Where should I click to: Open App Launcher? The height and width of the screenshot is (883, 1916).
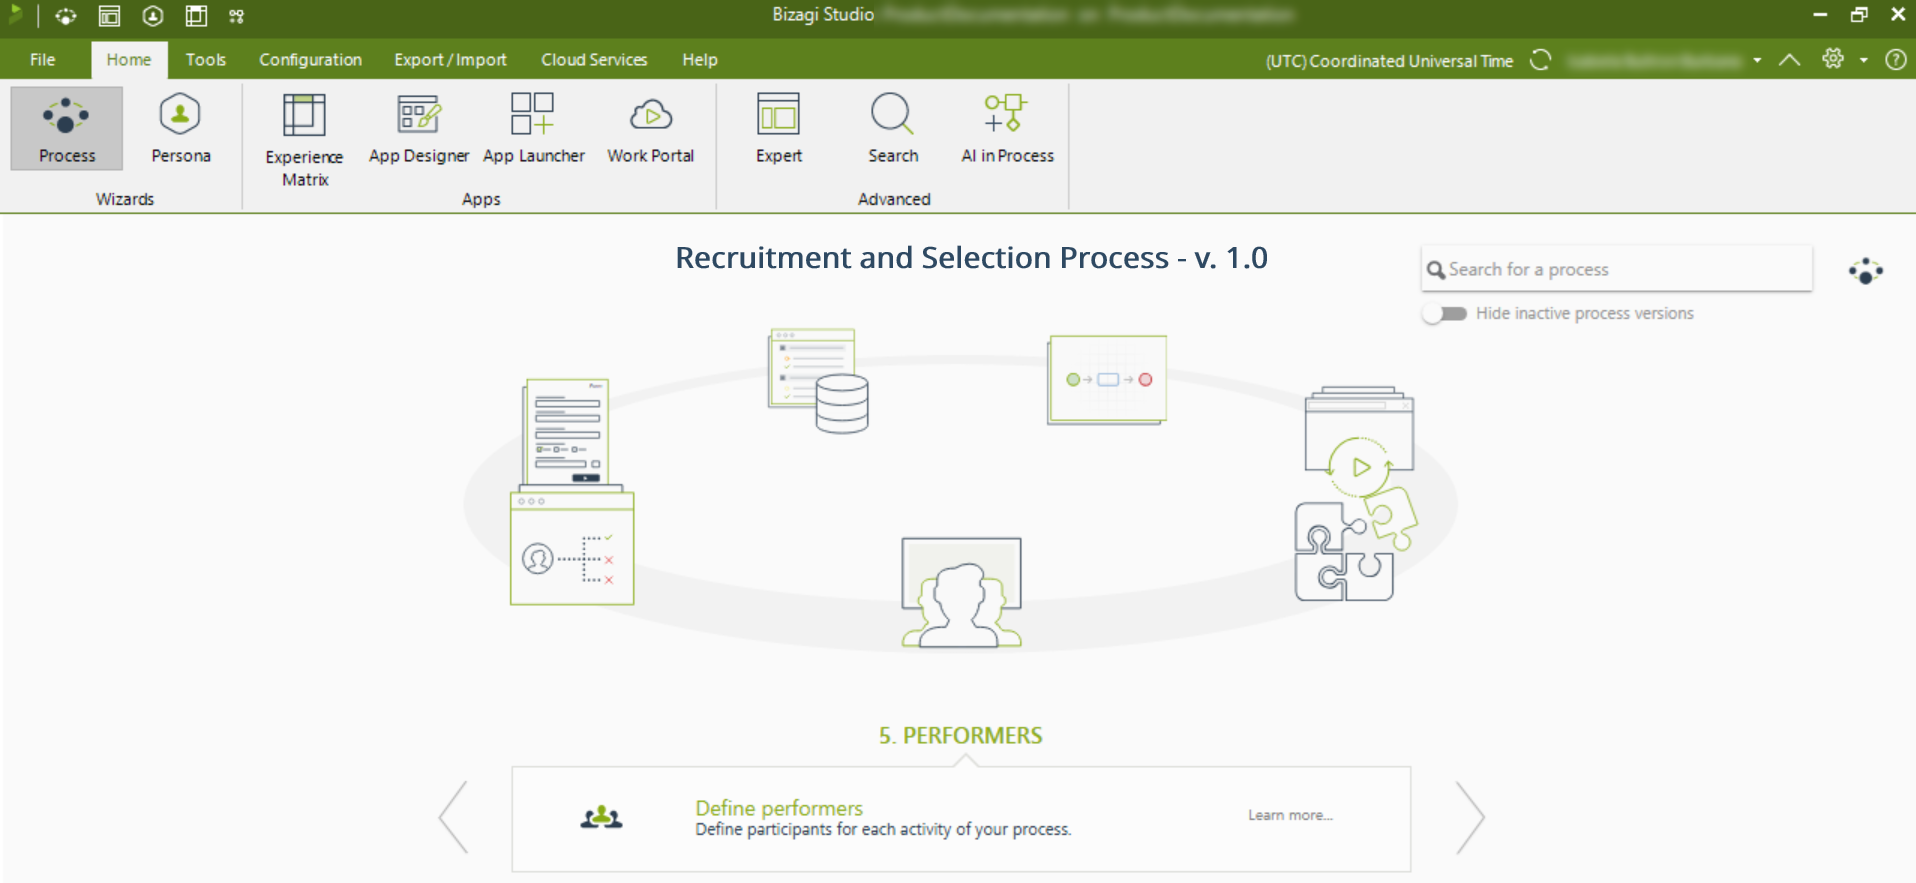533,128
